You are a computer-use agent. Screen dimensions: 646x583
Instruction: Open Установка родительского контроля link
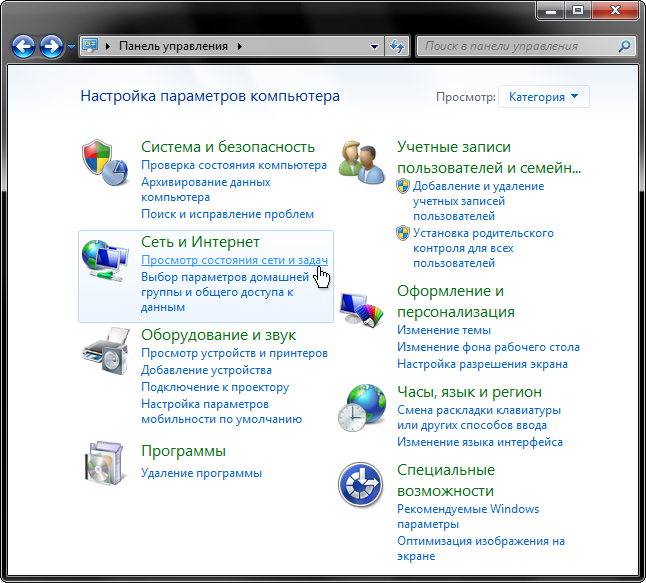(484, 248)
